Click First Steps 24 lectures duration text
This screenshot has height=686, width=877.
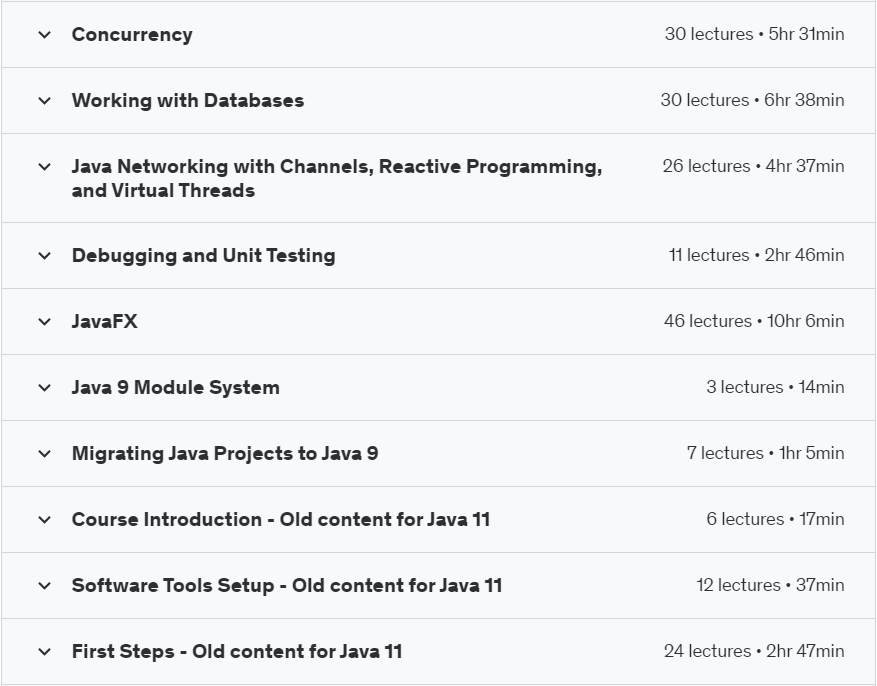753,652
